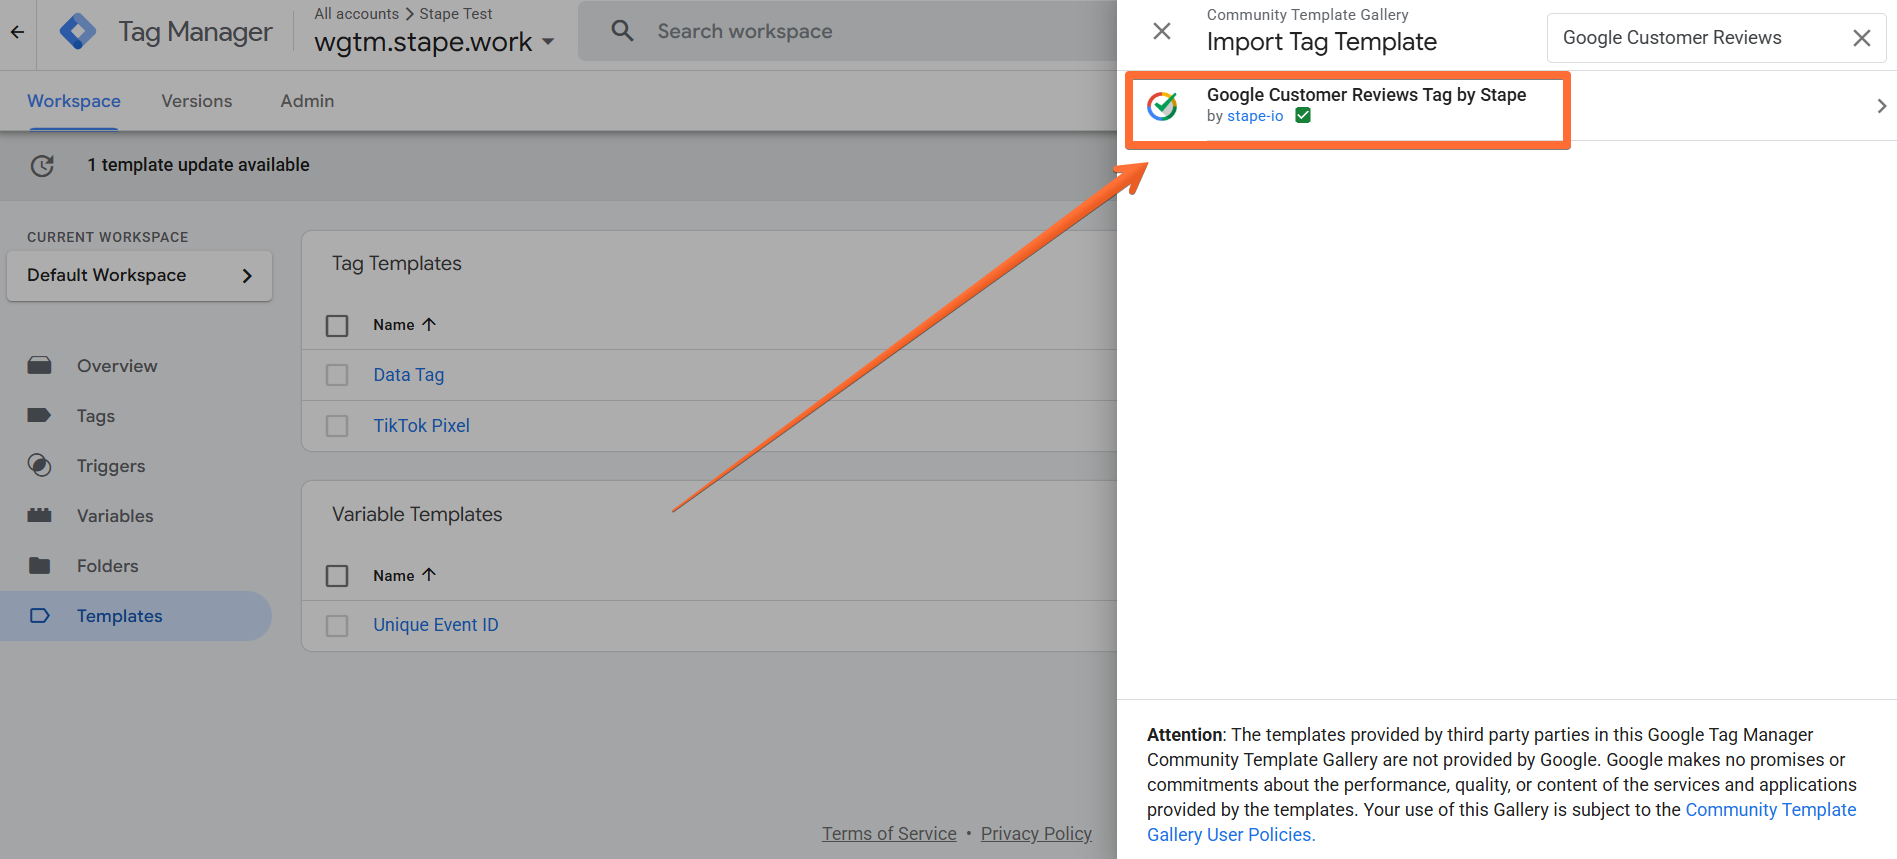This screenshot has height=859, width=1897.
Task: Select all Tag Templates checkbox
Action: pos(337,326)
